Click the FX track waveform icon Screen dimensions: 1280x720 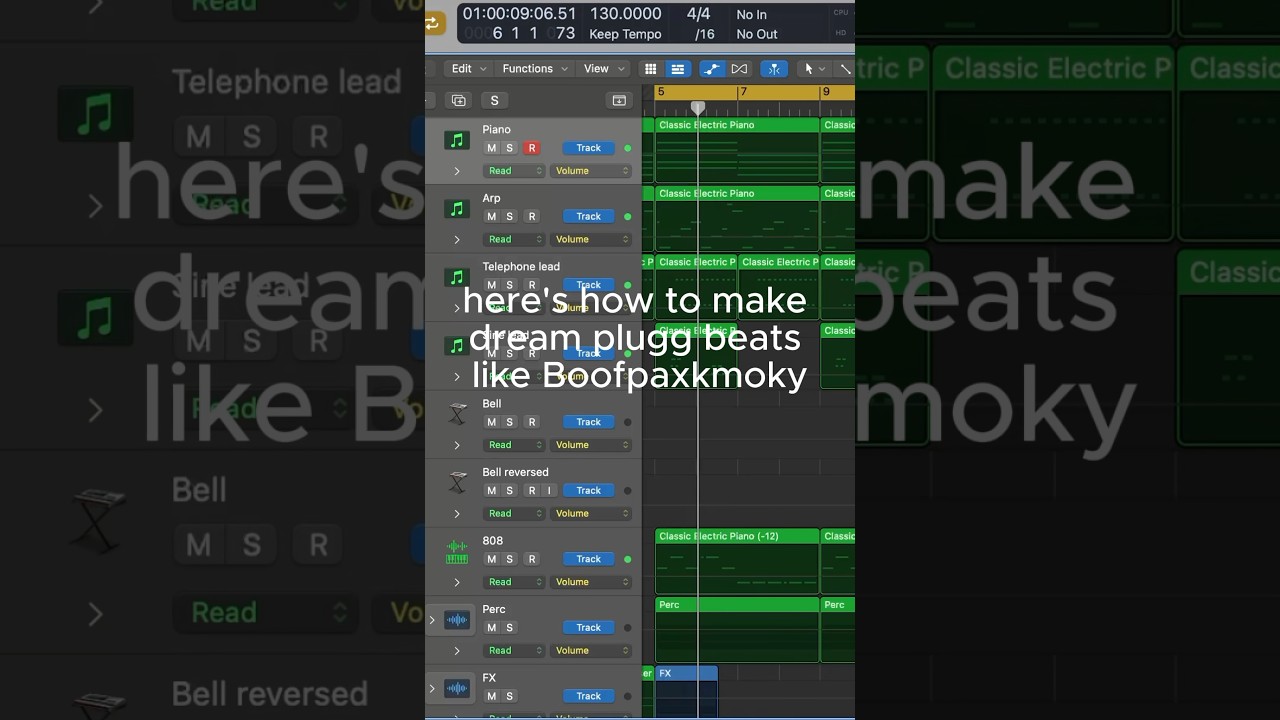457,688
